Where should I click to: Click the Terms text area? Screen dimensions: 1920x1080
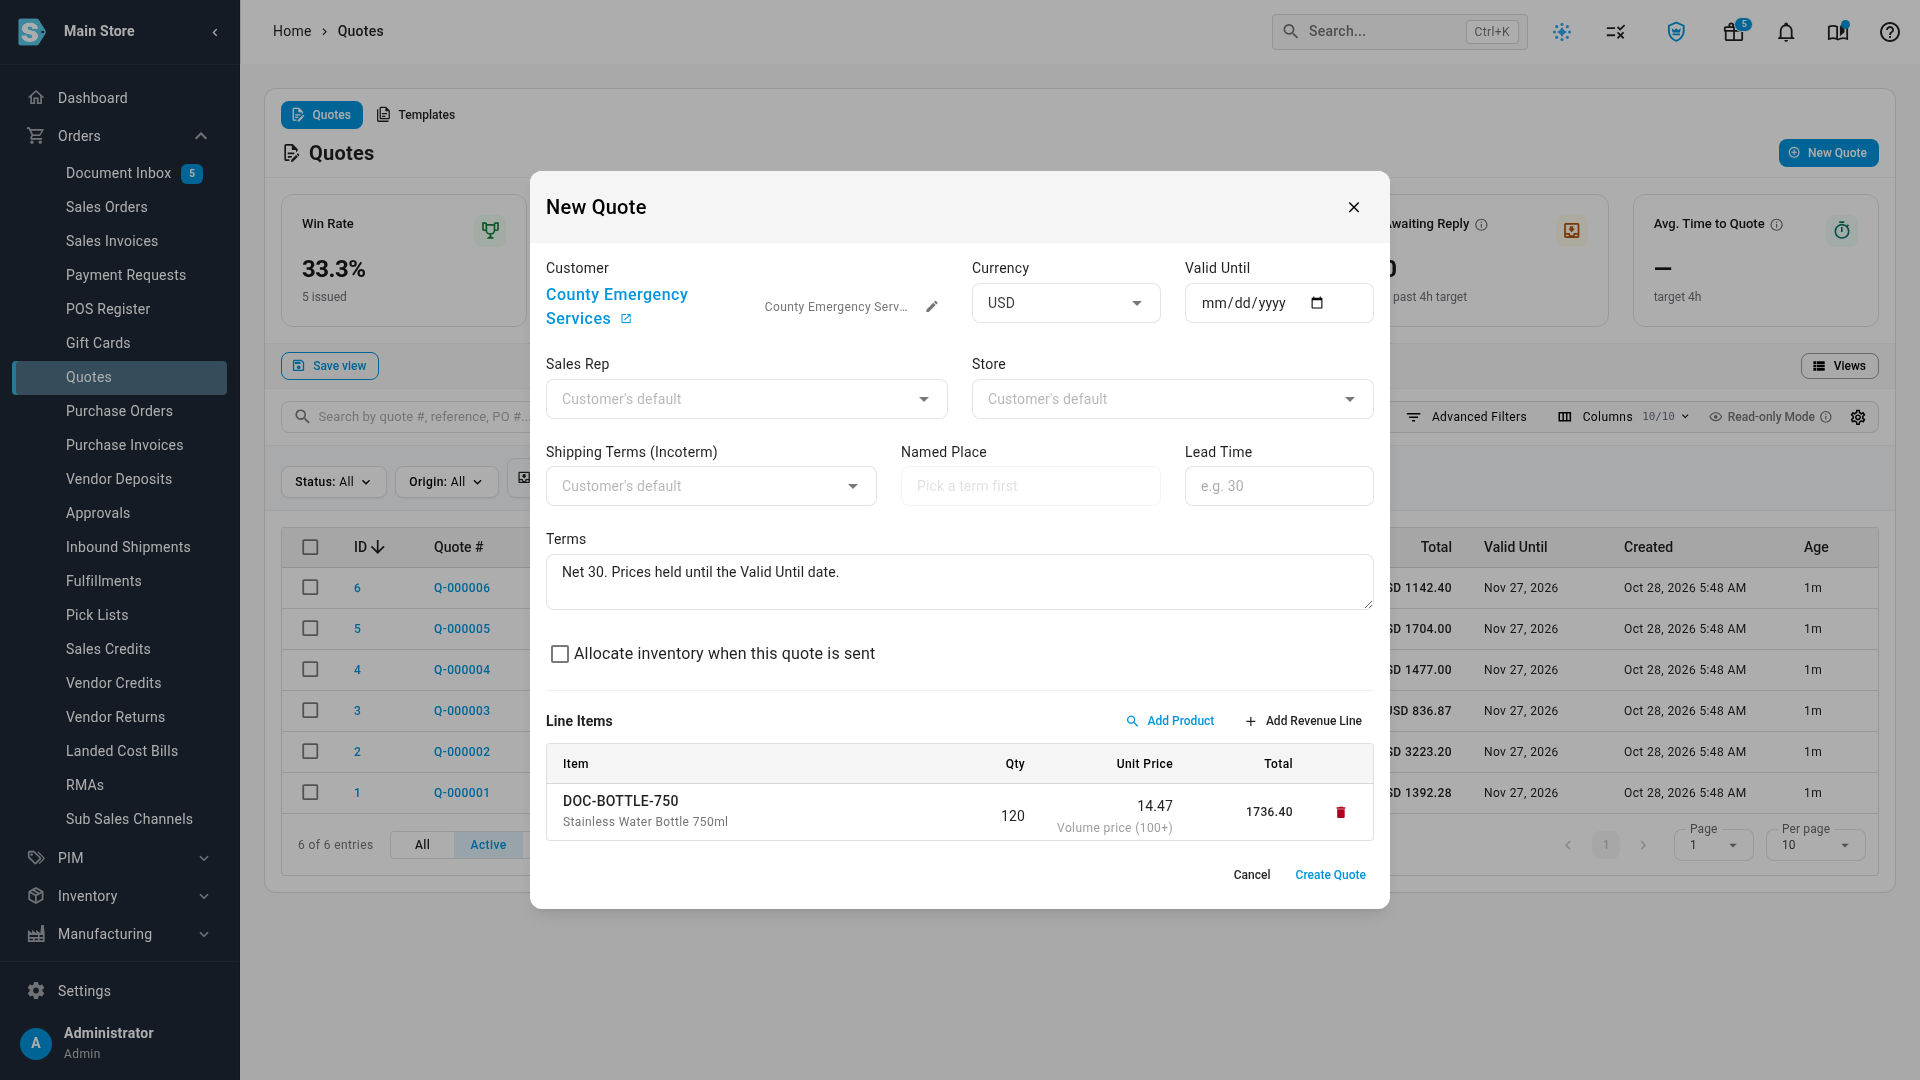coord(959,582)
